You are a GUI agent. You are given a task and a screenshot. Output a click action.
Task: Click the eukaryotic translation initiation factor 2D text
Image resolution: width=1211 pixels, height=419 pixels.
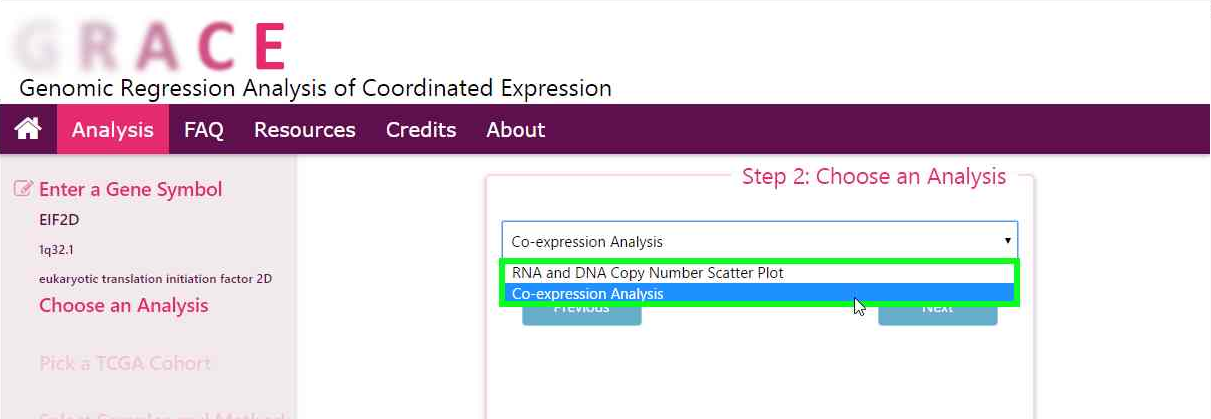click(x=155, y=279)
